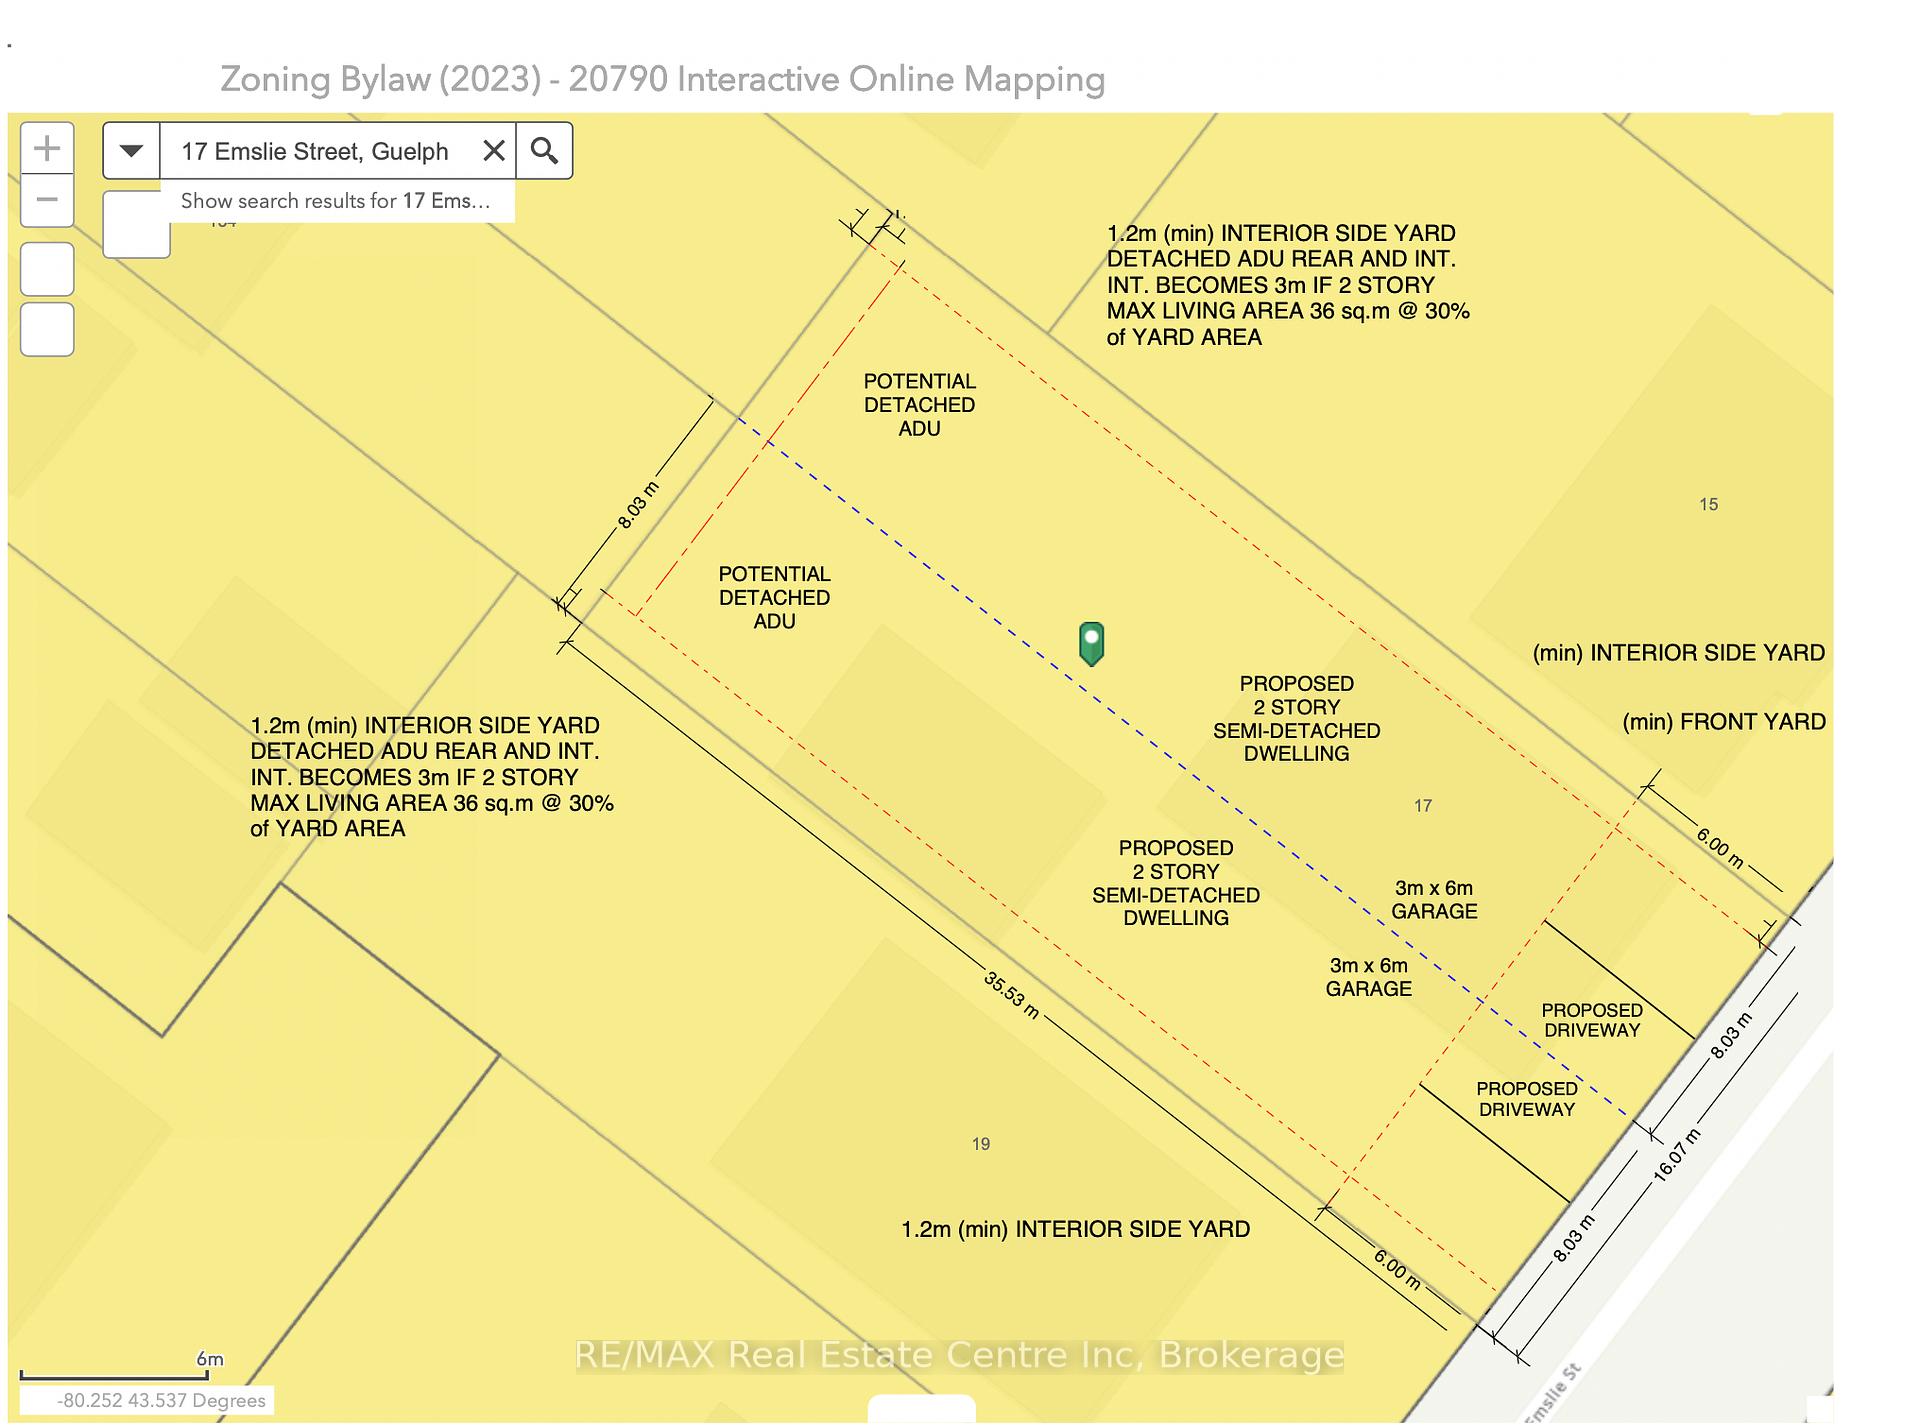
Task: Click the bottom '1.2m (min) INTERIOR SIDE YARD' label
Action: (1075, 1229)
